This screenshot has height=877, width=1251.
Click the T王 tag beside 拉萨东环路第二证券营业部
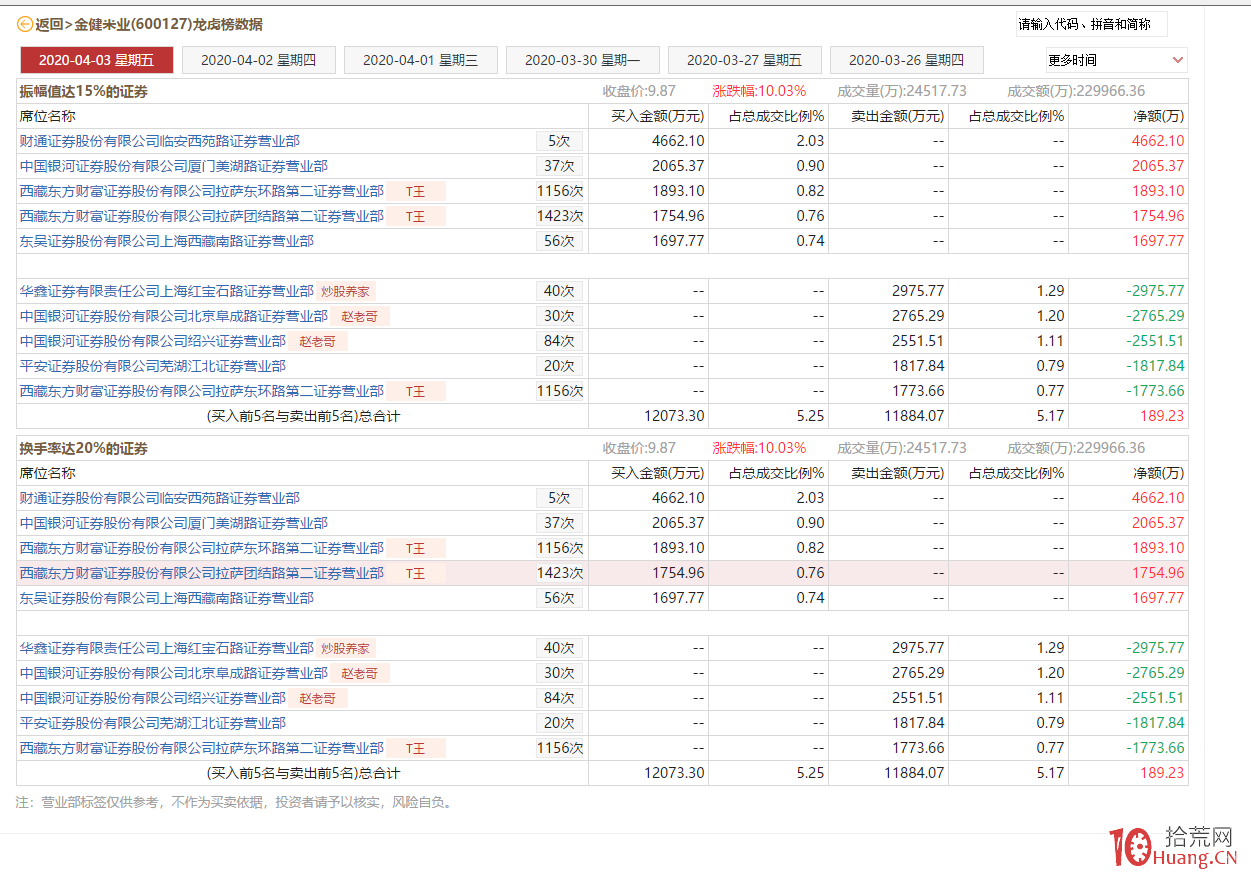coord(419,190)
